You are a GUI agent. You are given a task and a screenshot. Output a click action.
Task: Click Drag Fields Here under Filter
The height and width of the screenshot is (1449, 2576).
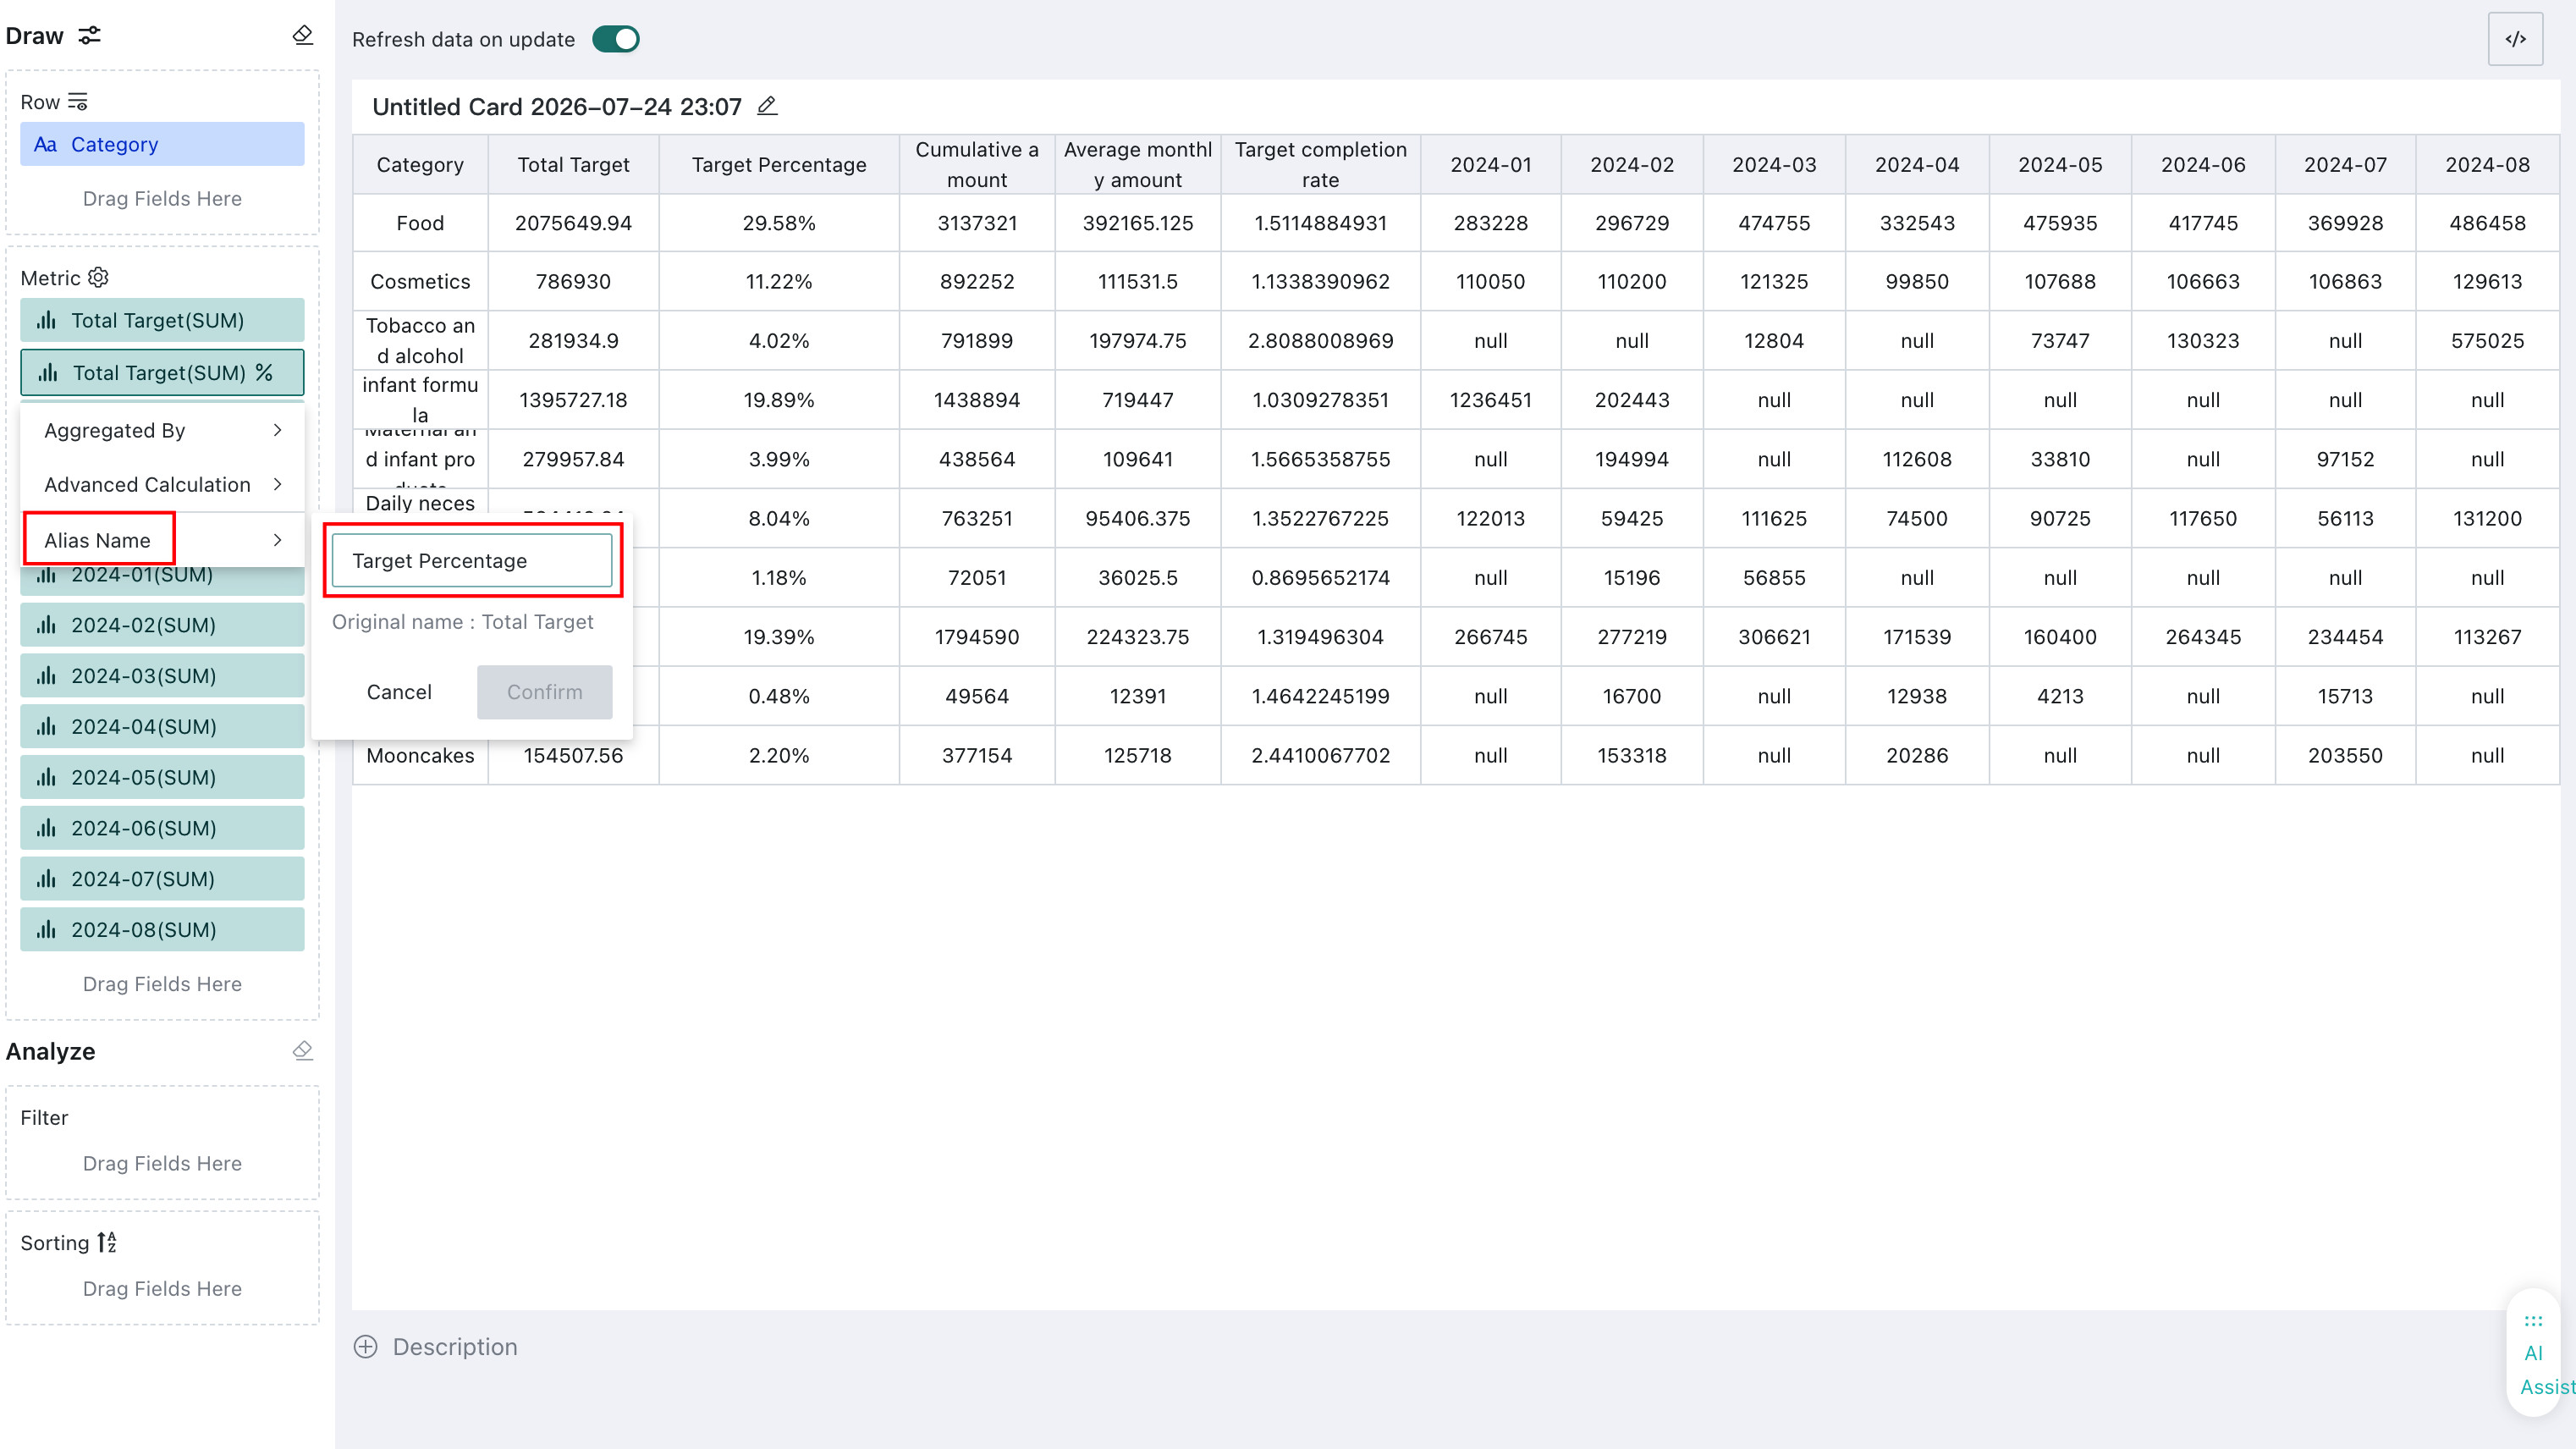[x=162, y=1163]
